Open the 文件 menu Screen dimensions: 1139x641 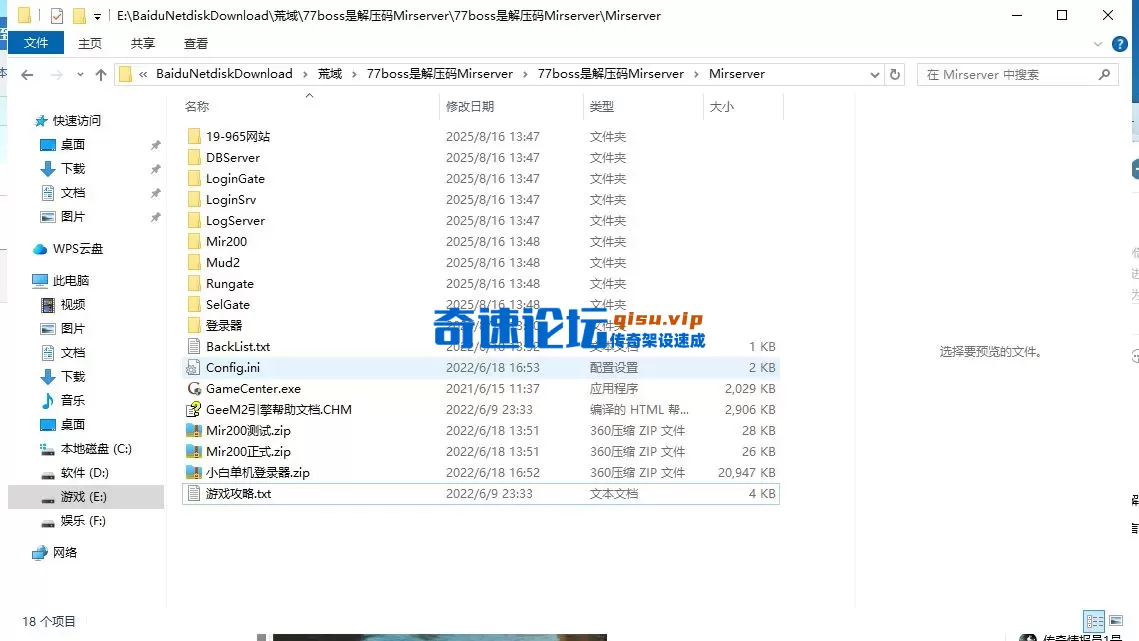(36, 43)
